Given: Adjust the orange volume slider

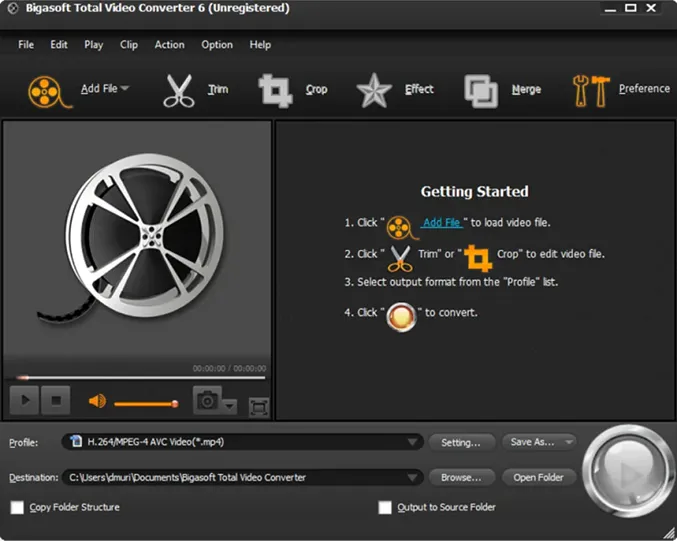Looking at the screenshot, I should 146,404.
